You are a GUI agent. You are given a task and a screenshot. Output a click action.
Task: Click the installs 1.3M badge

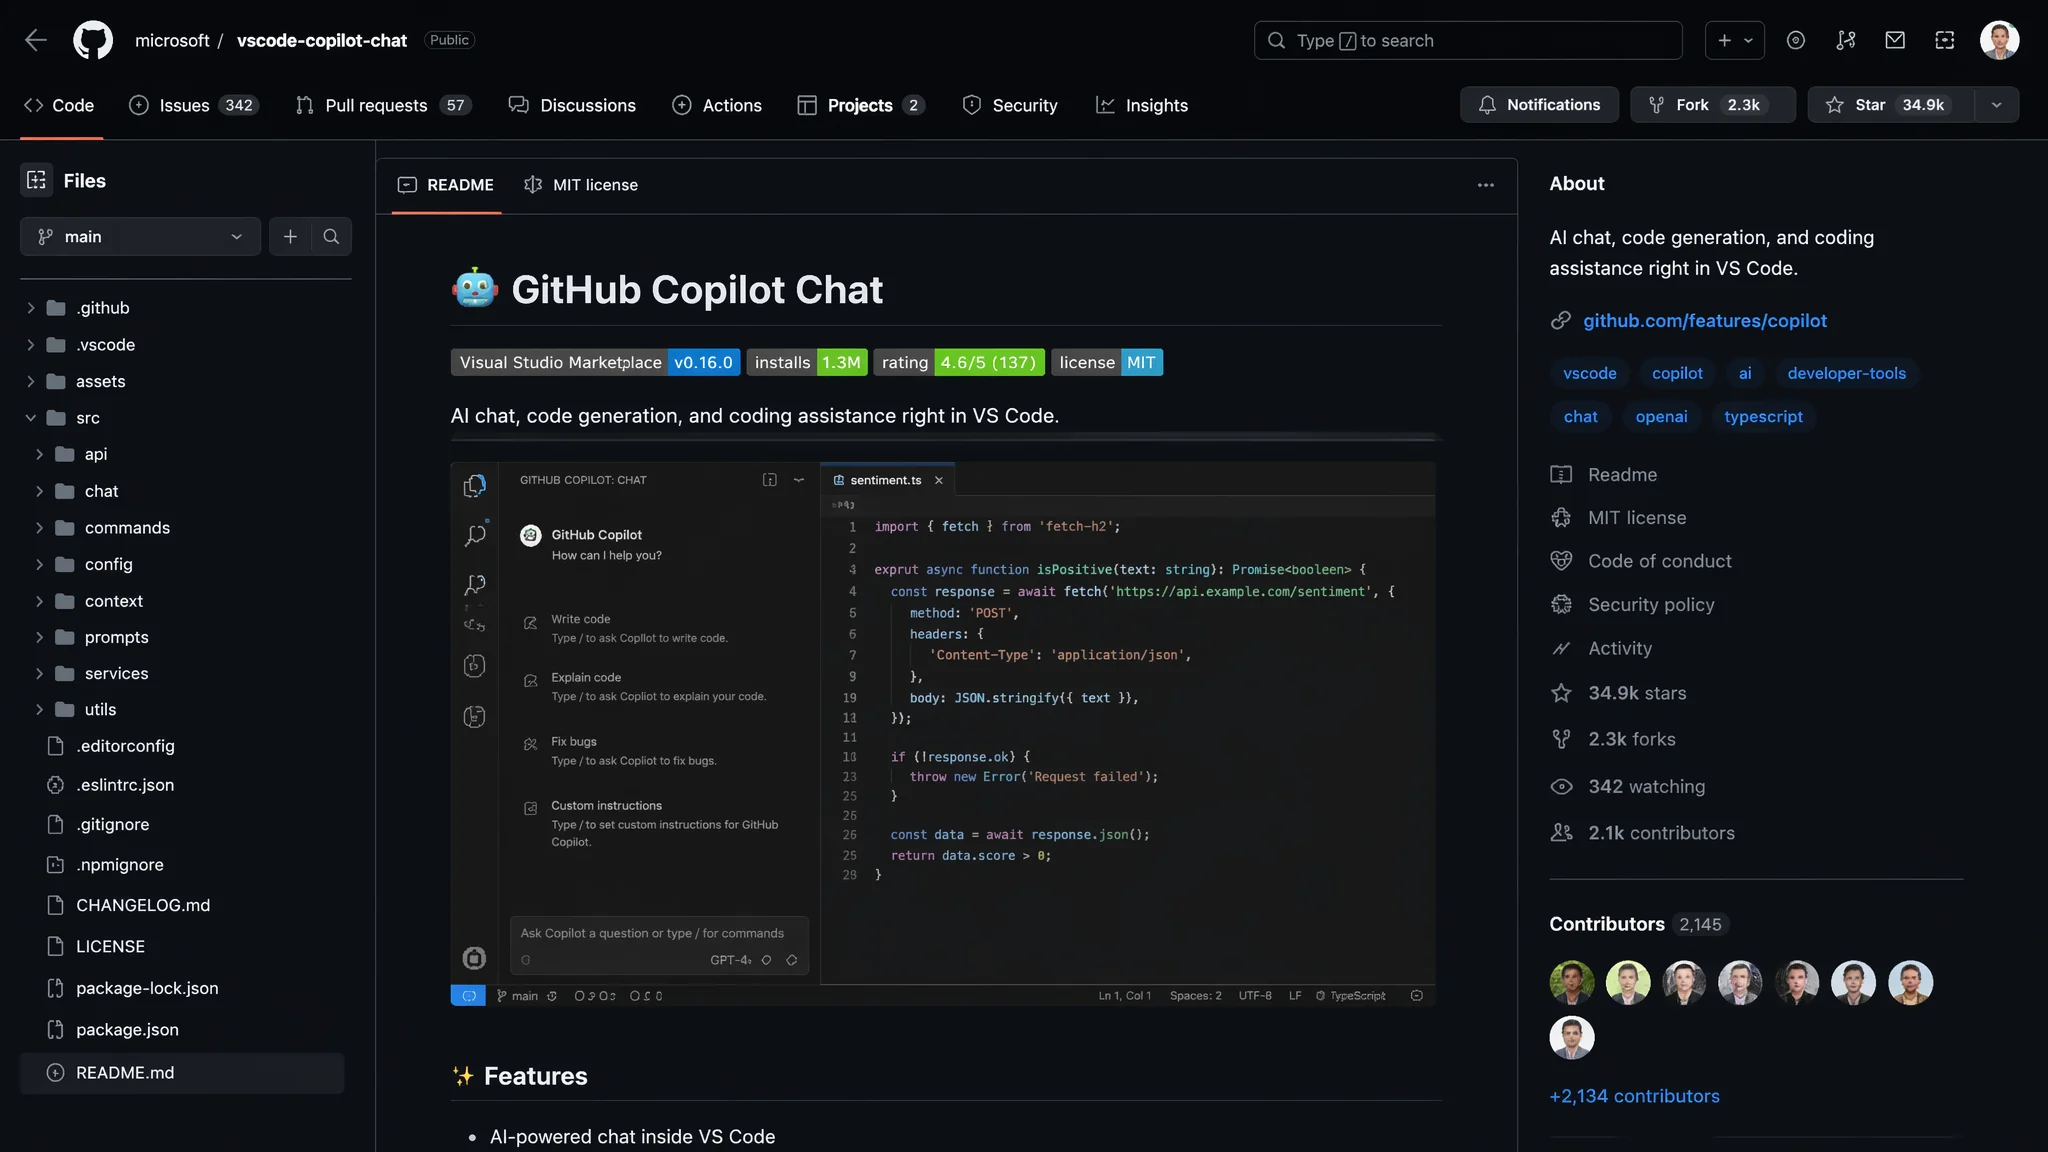pos(807,362)
